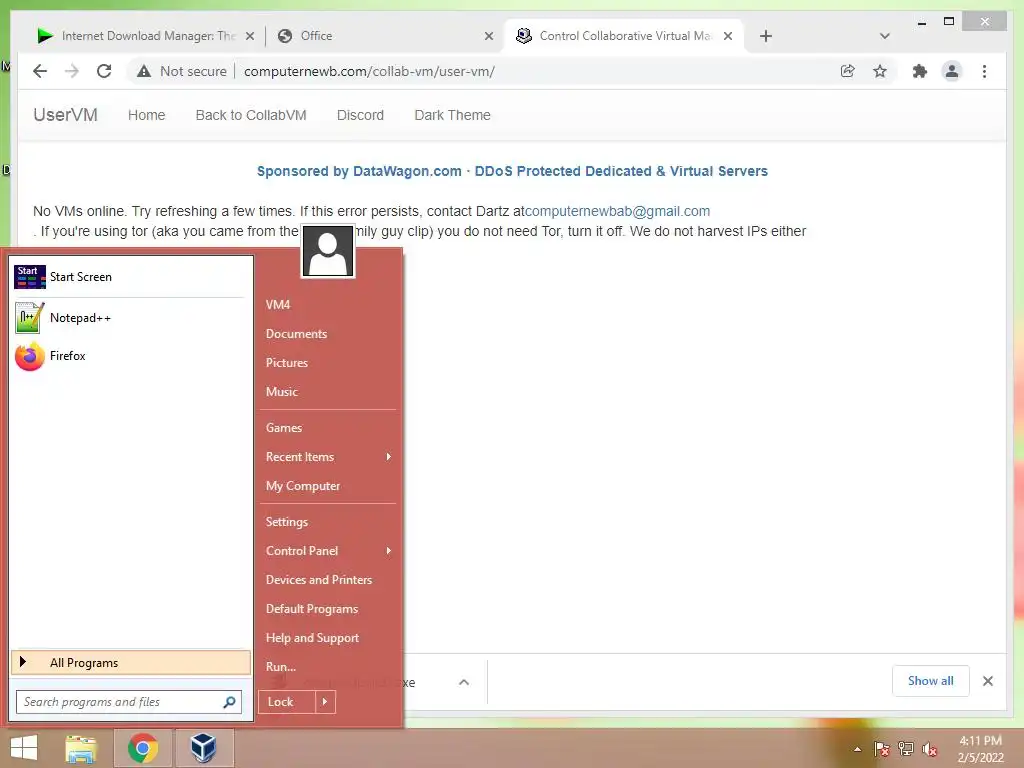1024x768 pixels.
Task: Go Back to CollabVM link
Action: pos(251,115)
